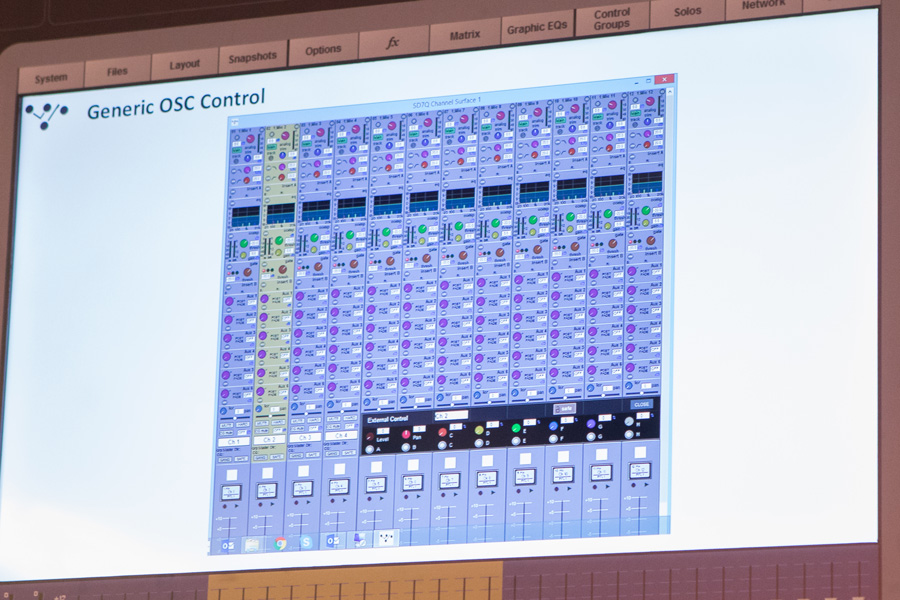Select the Options tab

[x=323, y=50]
